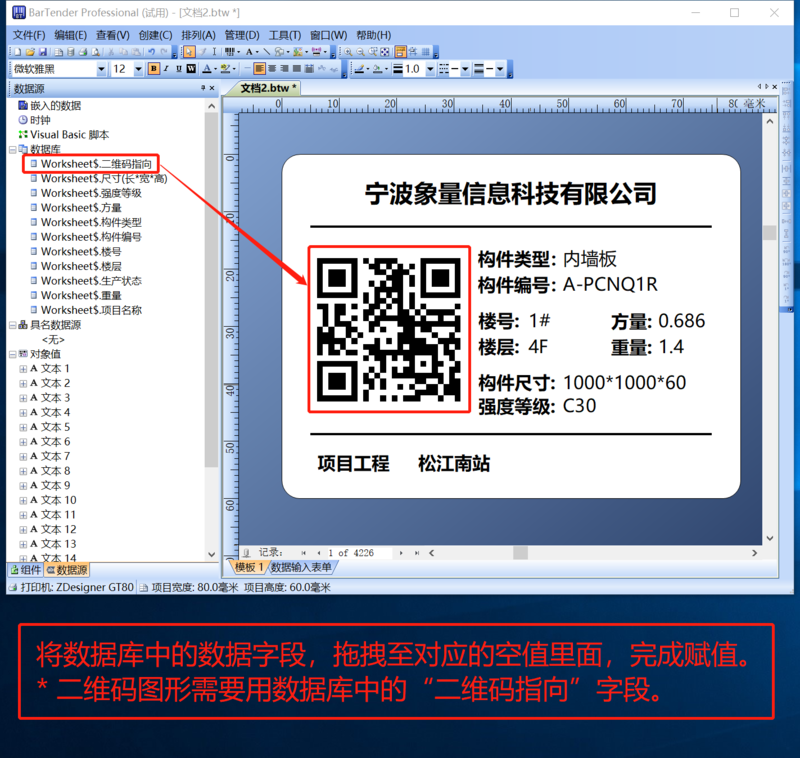Screen dimensions: 800x758
Task: Open the 创建(C) menu
Action: pos(155,35)
